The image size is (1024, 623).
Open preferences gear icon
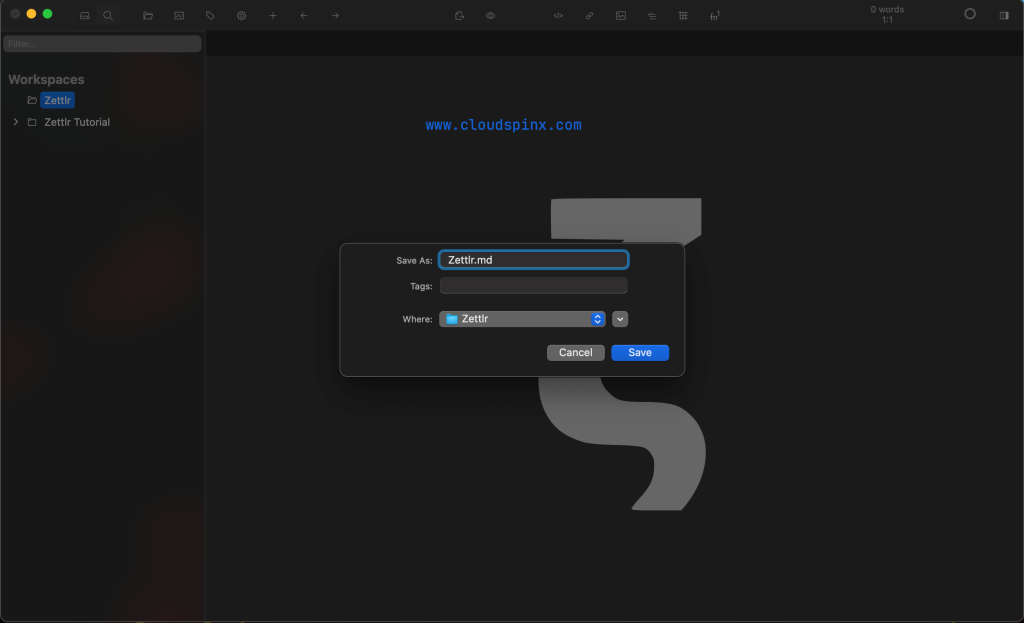click(242, 16)
